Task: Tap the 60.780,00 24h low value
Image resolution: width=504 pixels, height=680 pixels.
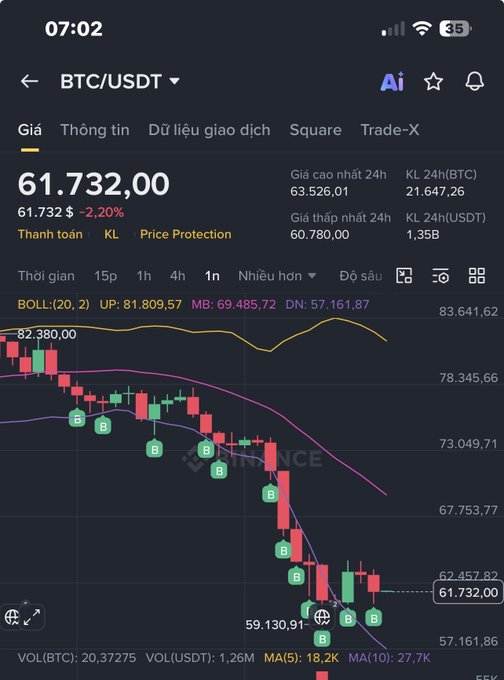Action: [319, 235]
